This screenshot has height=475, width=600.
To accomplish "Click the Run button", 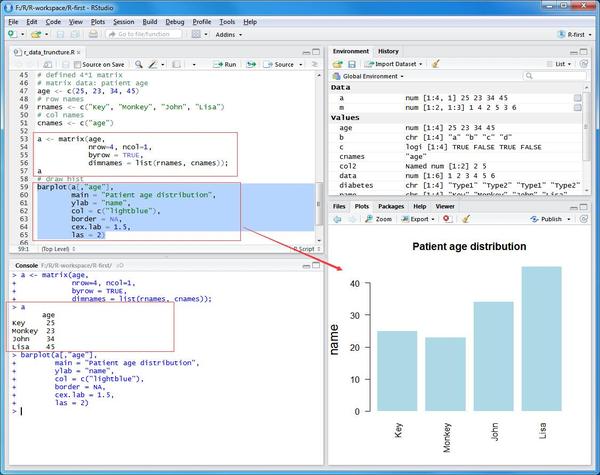I will 225,64.
